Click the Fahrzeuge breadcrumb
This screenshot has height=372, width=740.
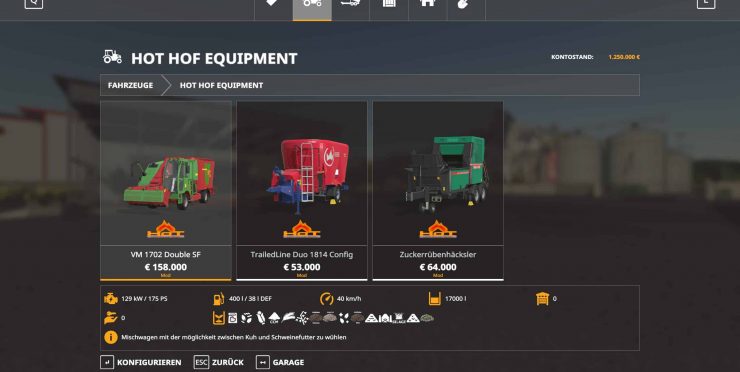coord(131,85)
